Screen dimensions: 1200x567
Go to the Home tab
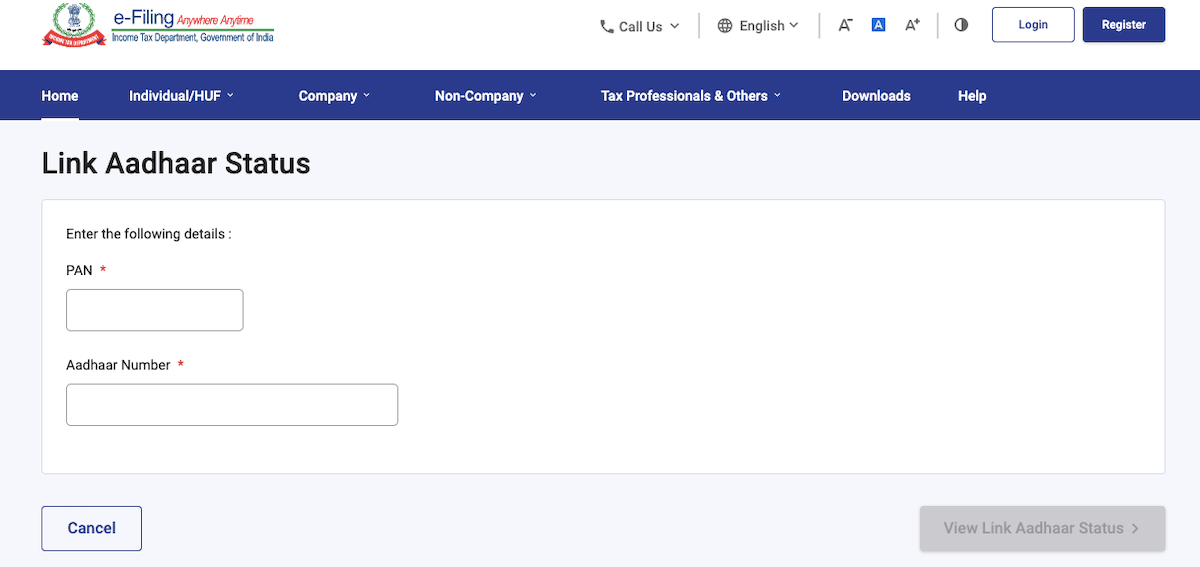click(x=60, y=96)
